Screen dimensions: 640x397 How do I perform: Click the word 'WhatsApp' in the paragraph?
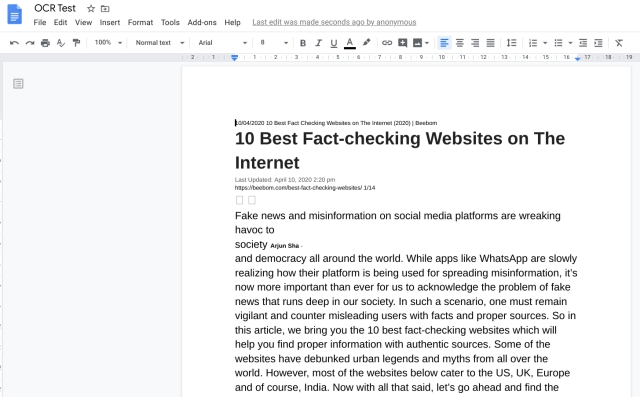point(504,259)
